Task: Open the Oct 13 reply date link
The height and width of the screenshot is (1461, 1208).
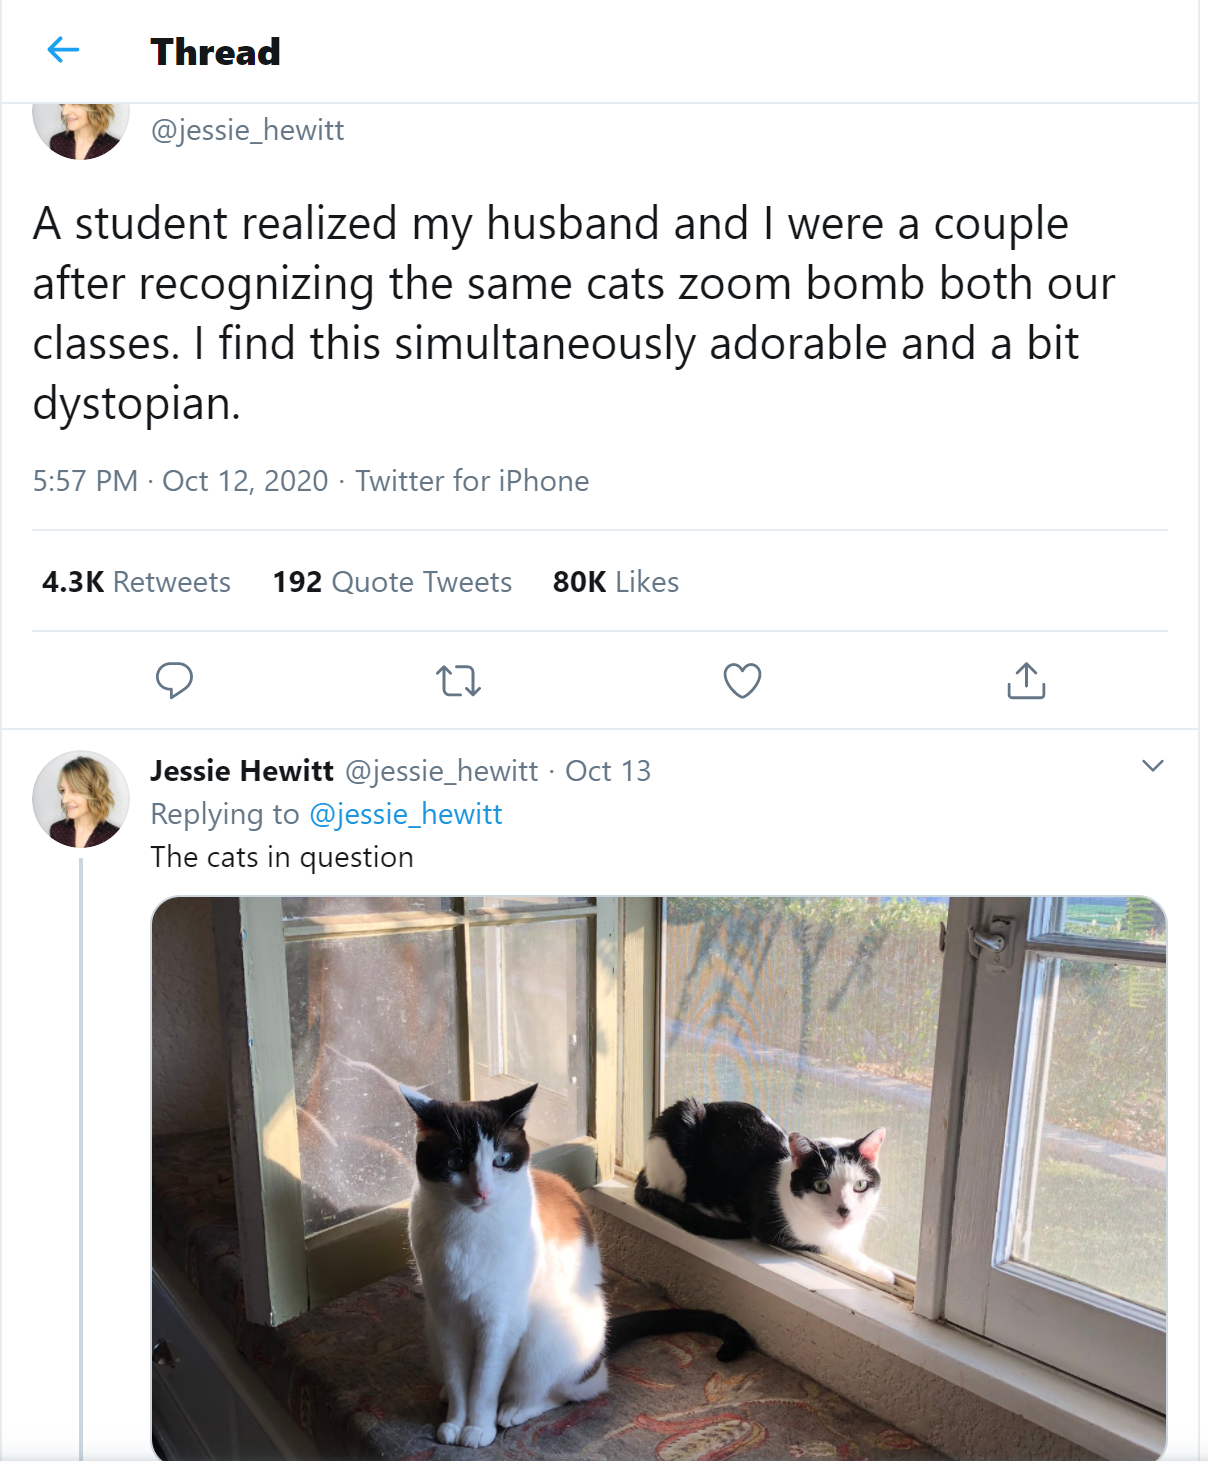Action: (x=608, y=771)
